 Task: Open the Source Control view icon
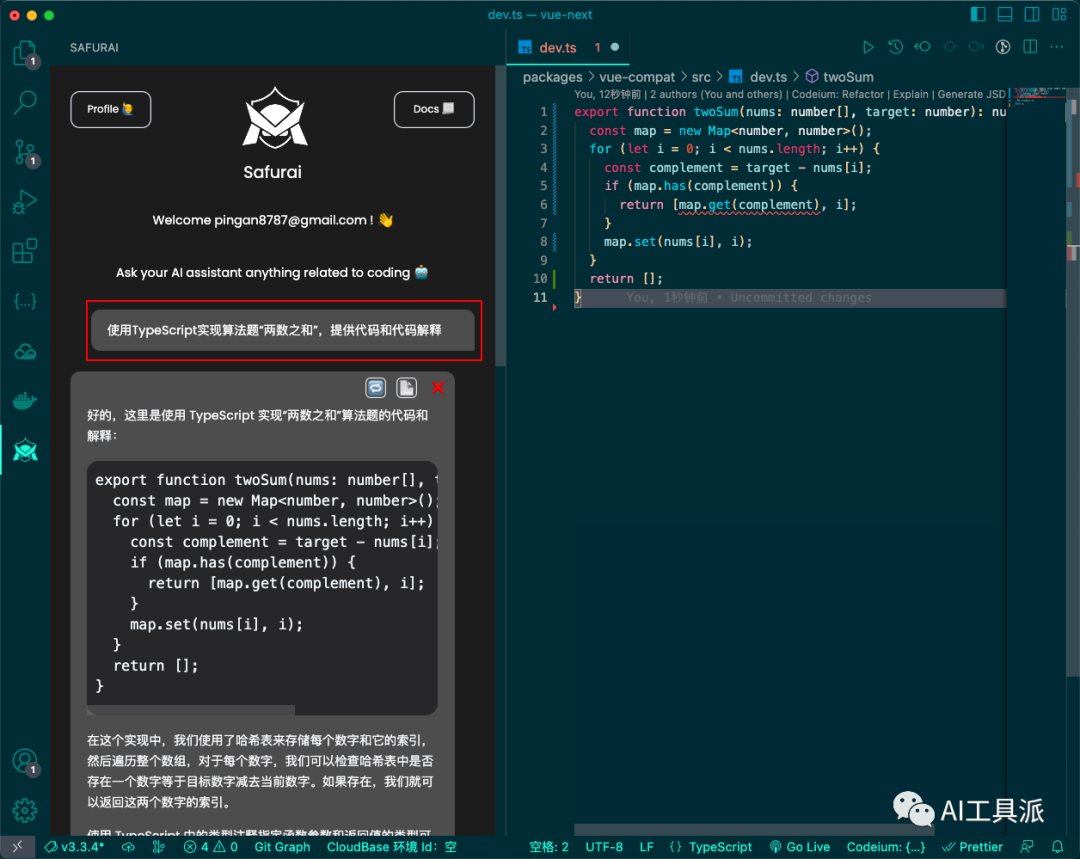[x=25, y=152]
